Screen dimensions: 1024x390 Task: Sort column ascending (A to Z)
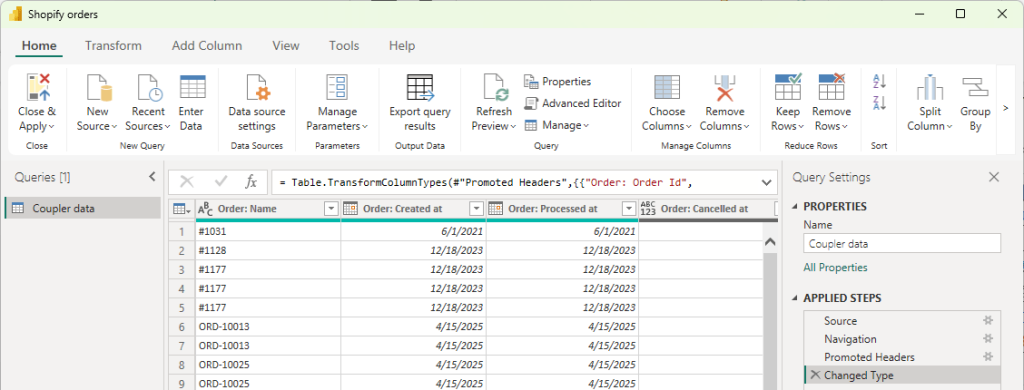[x=879, y=82]
